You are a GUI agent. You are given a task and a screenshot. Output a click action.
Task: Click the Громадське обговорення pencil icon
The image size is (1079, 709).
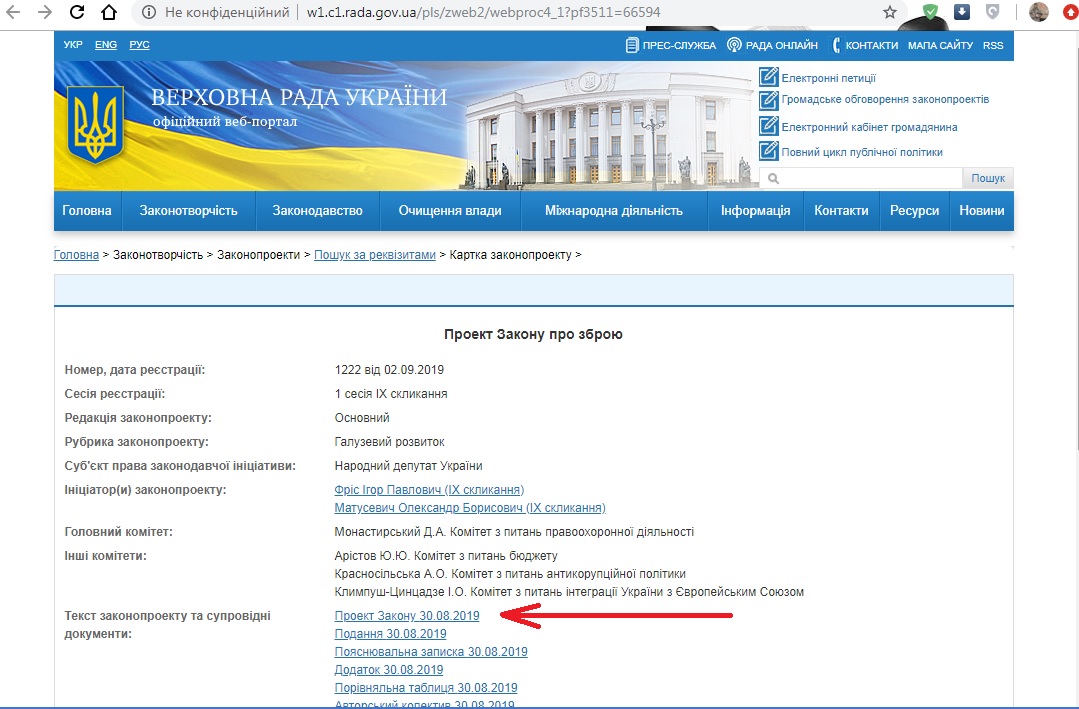tap(769, 100)
